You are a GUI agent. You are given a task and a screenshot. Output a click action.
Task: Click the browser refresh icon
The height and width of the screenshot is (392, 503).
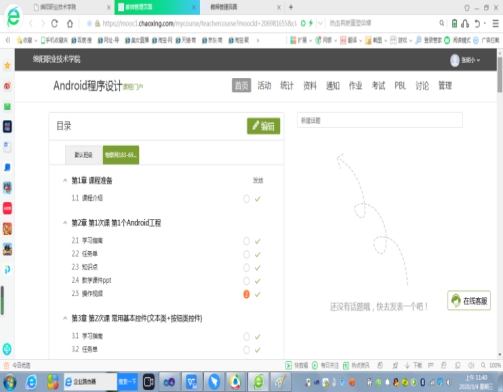click(x=54, y=23)
